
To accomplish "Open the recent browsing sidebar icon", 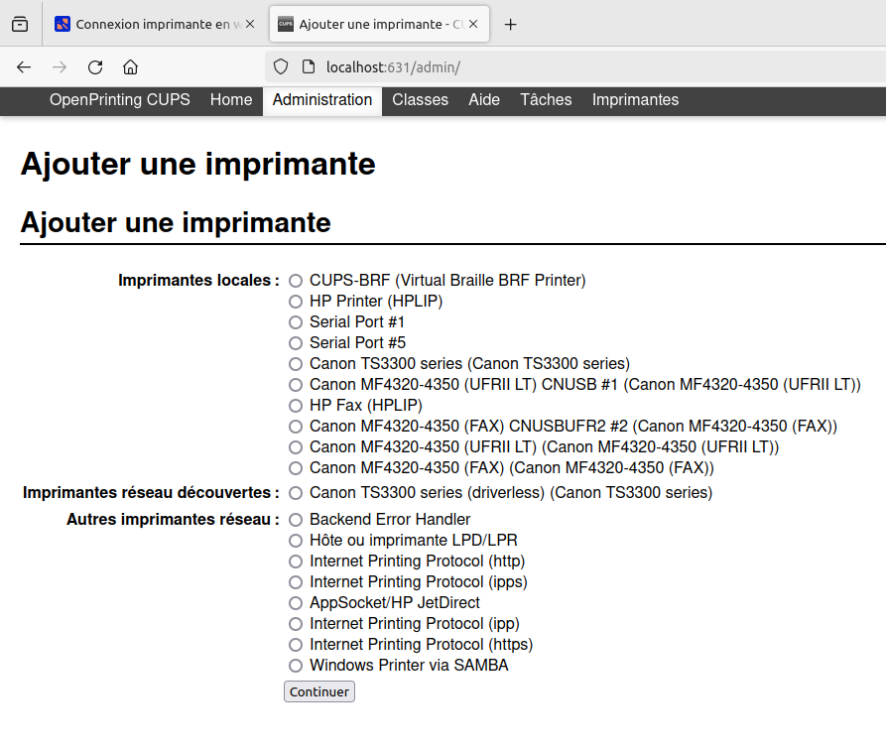I will coord(20,24).
